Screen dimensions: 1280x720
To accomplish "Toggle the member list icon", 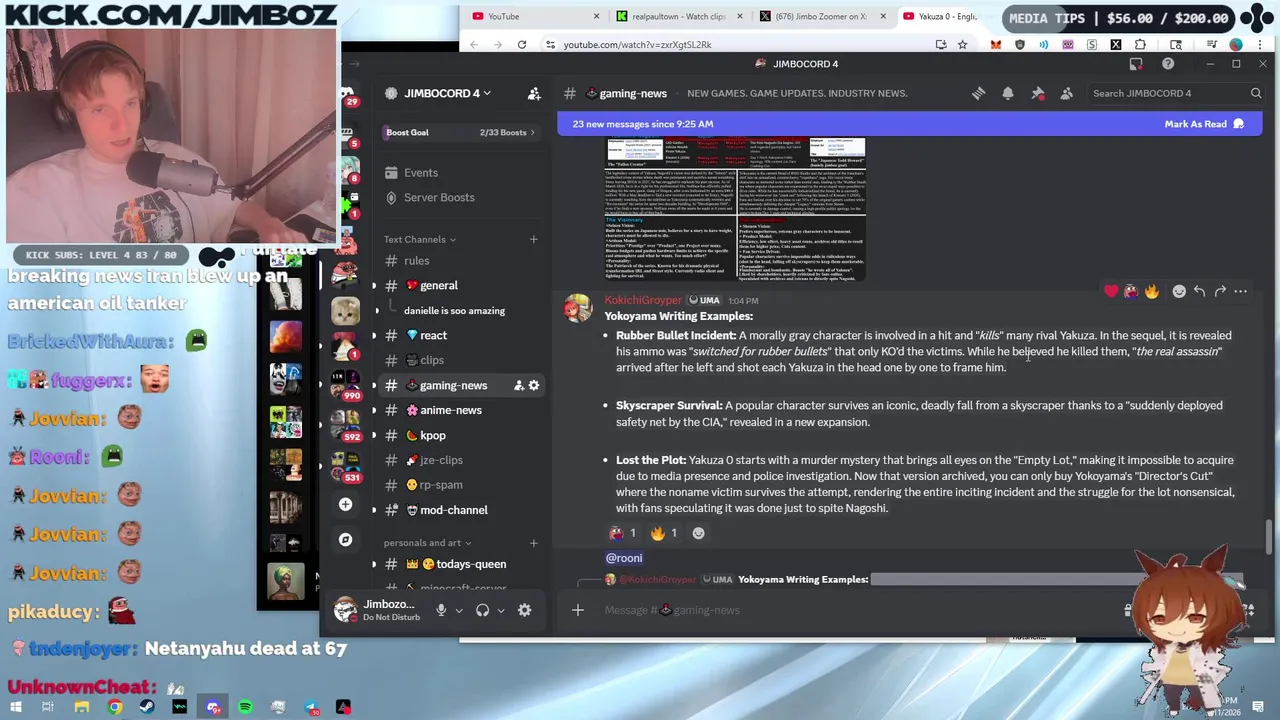I will pyautogui.click(x=1067, y=93).
